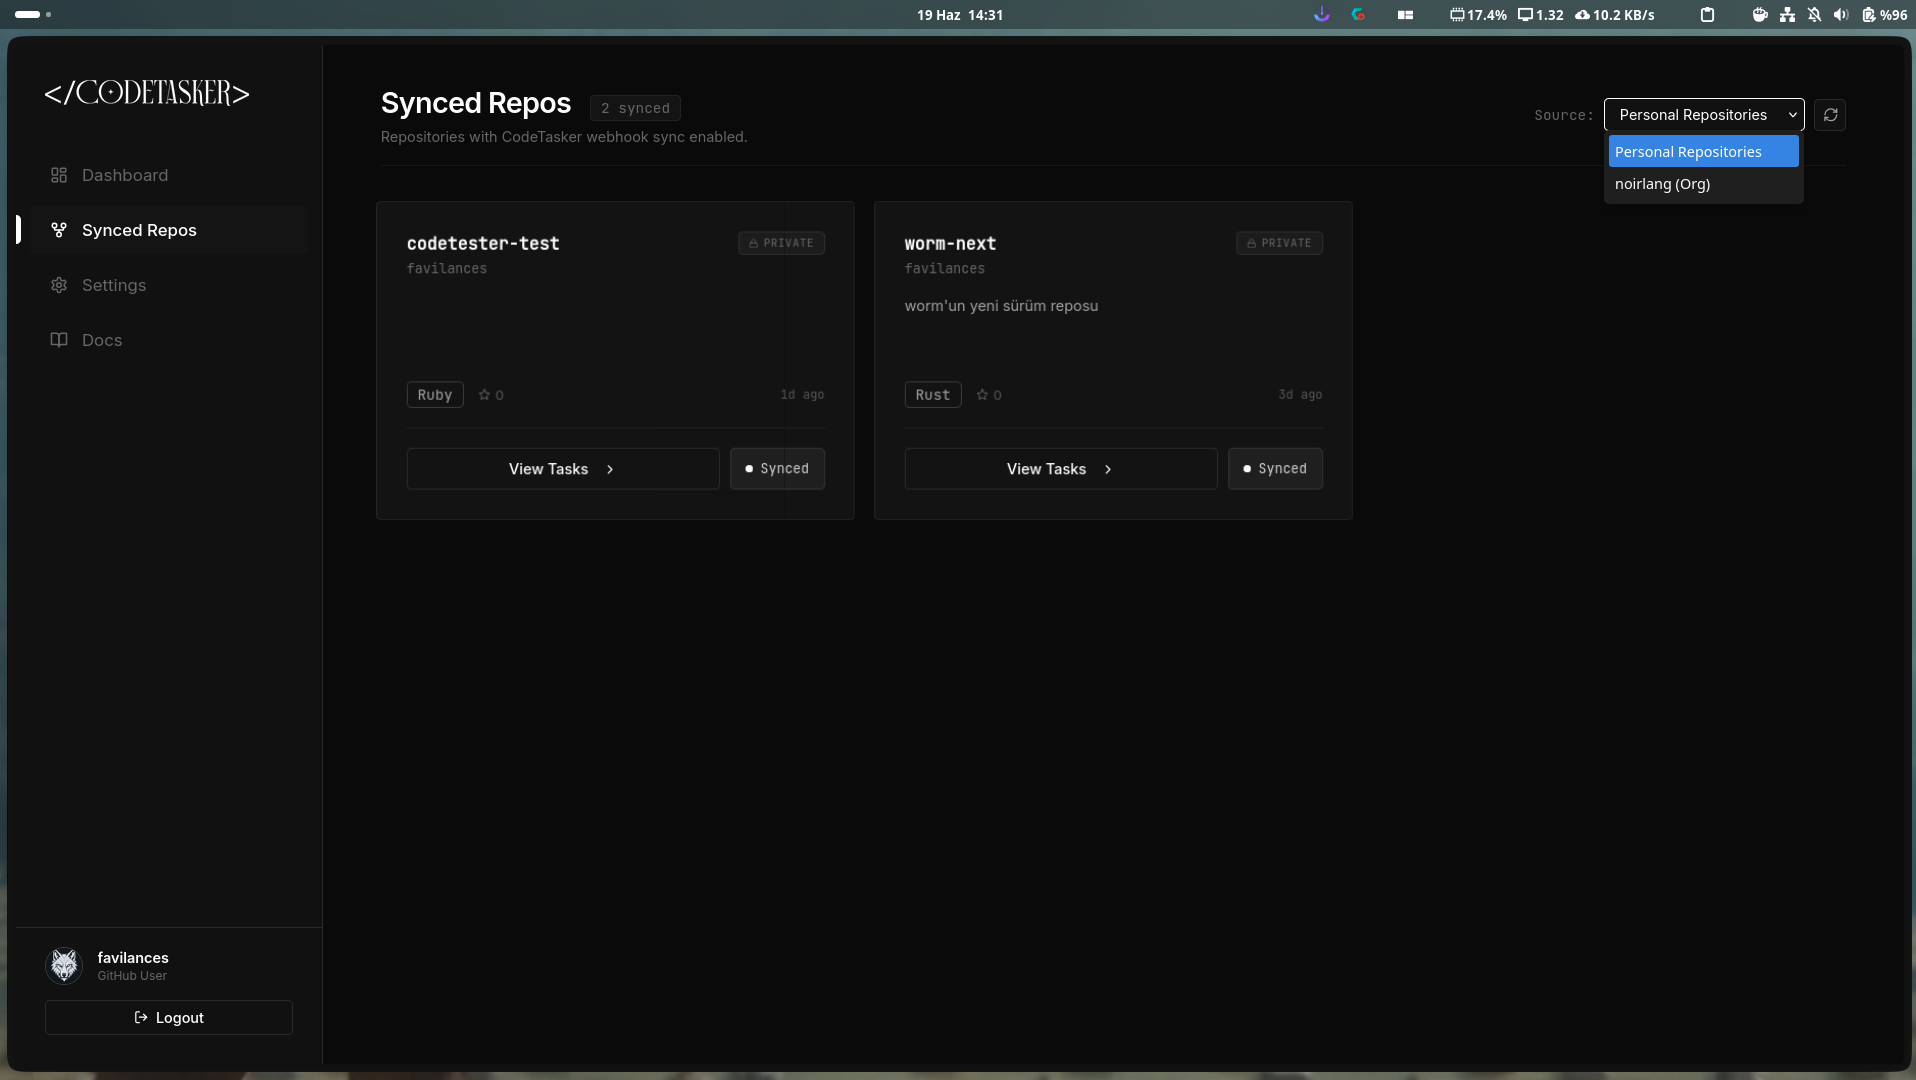1916x1080 pixels.
Task: Click the Synced Repos heading
Action: point(476,103)
